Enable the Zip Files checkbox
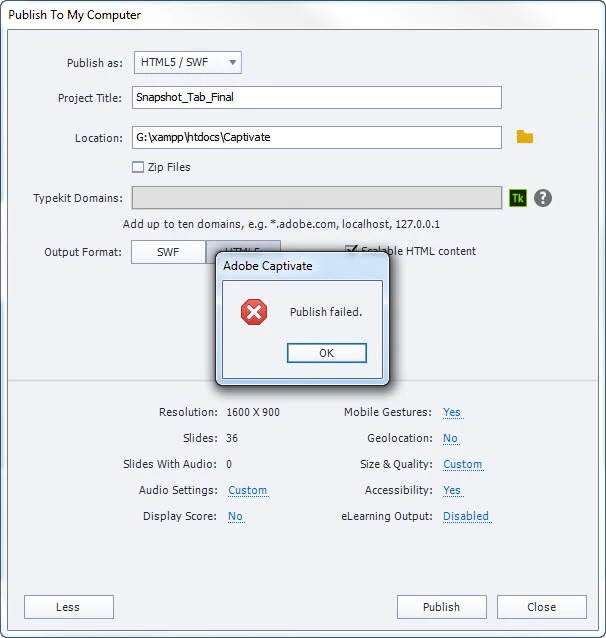 tap(138, 167)
